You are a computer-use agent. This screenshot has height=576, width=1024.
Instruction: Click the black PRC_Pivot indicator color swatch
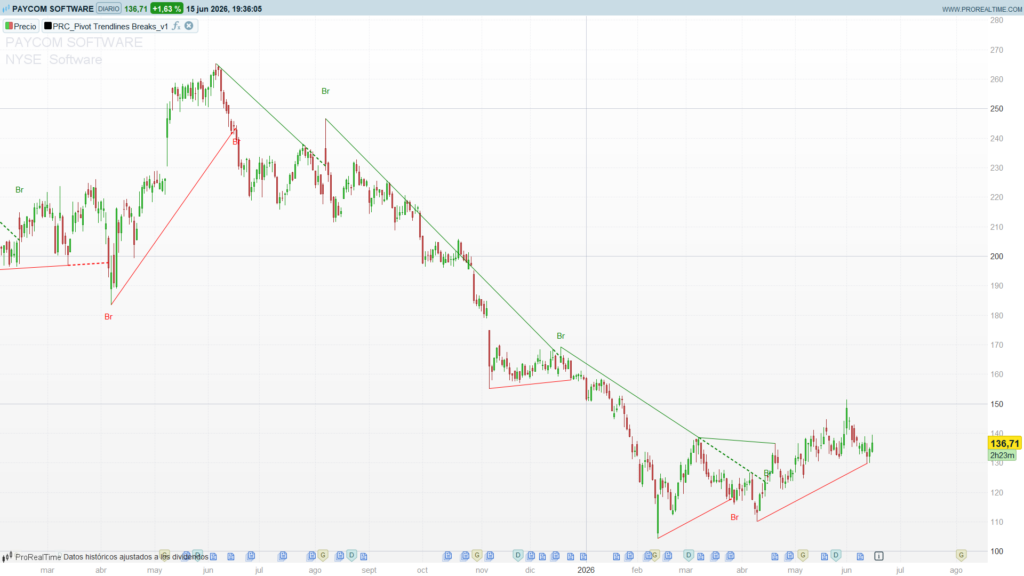click(48, 26)
